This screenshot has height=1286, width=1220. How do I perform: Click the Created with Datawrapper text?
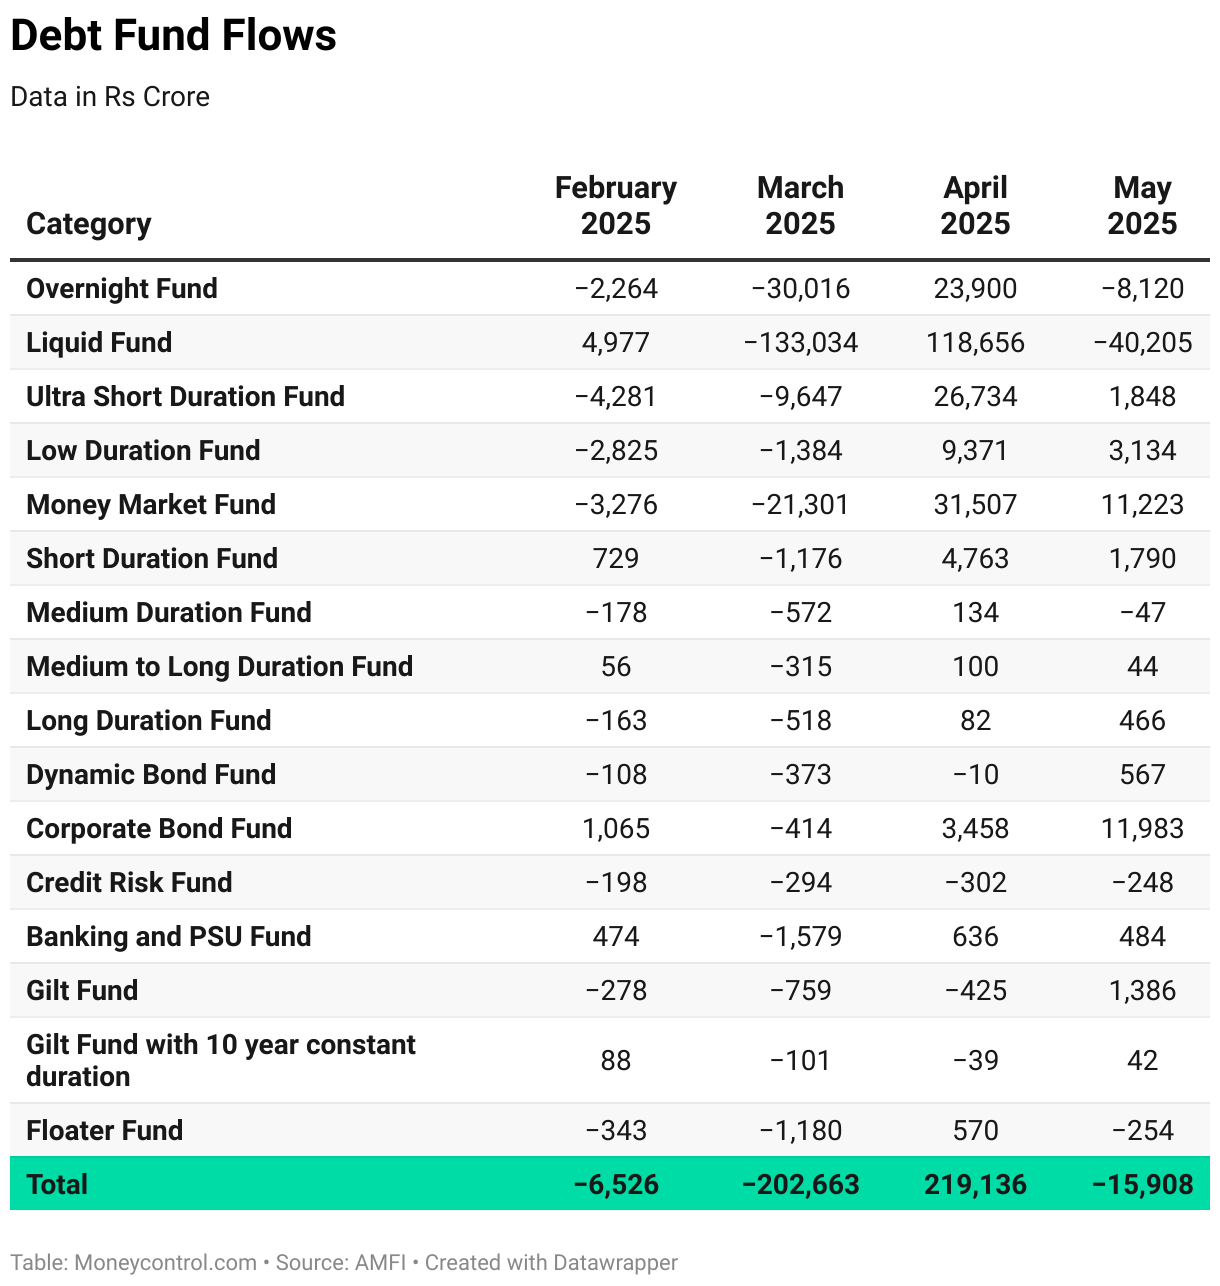point(551,1263)
